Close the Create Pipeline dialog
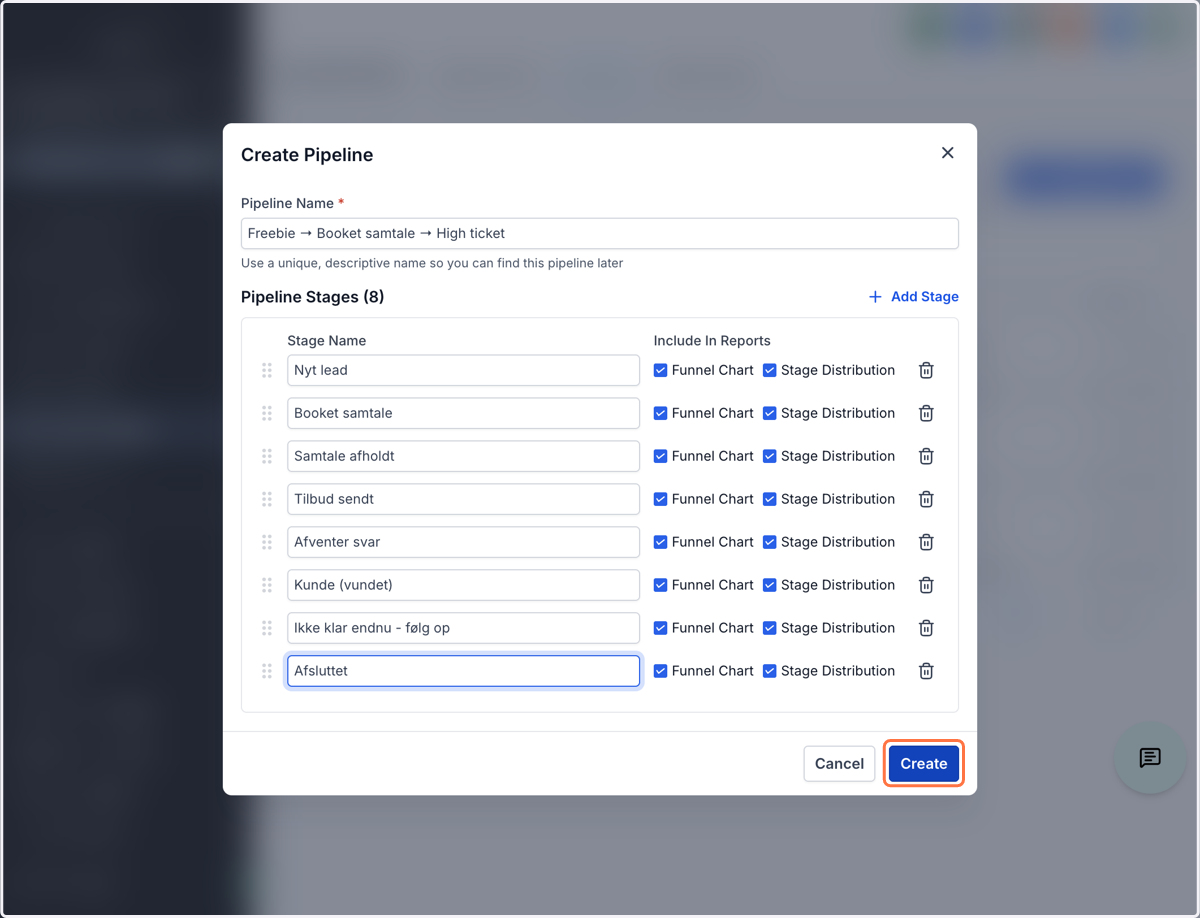 [x=948, y=153]
